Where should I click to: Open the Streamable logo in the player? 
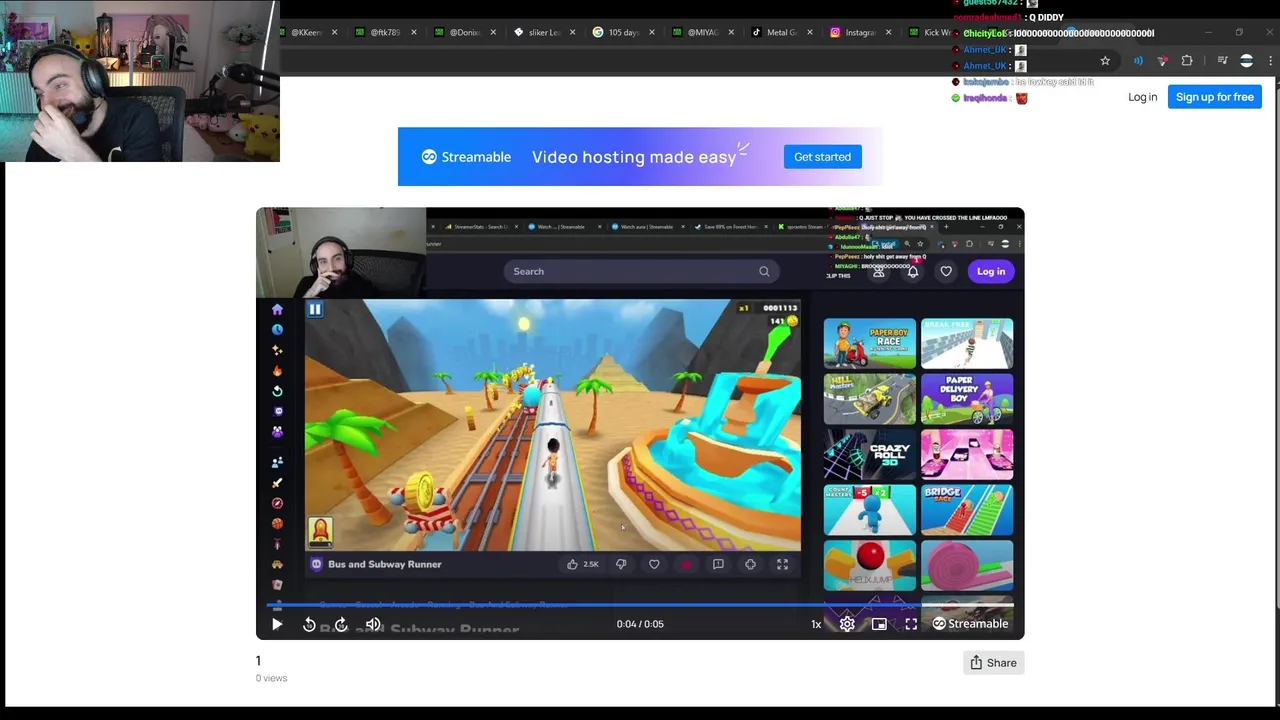(x=970, y=624)
